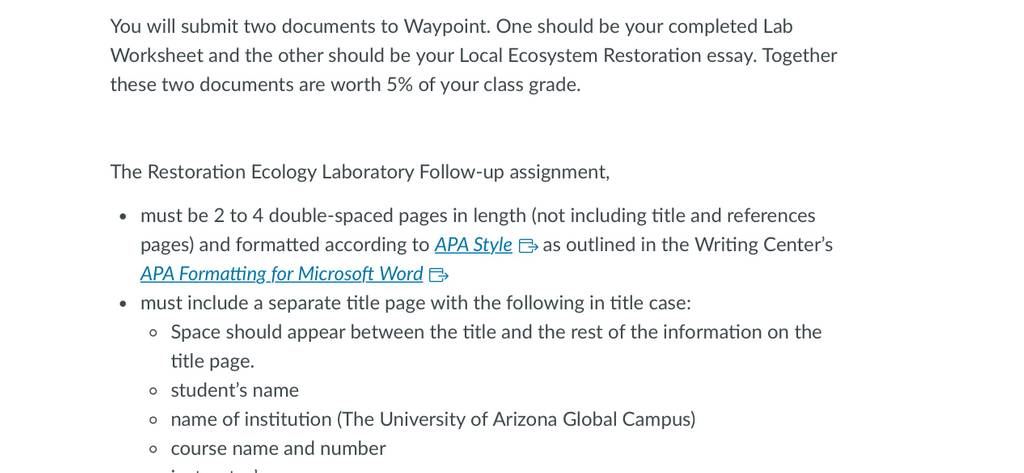Click 'The Restoration Ecology Laboratory Follow-up assignment' heading line
Screen dimensions: 1024x473
(360, 172)
